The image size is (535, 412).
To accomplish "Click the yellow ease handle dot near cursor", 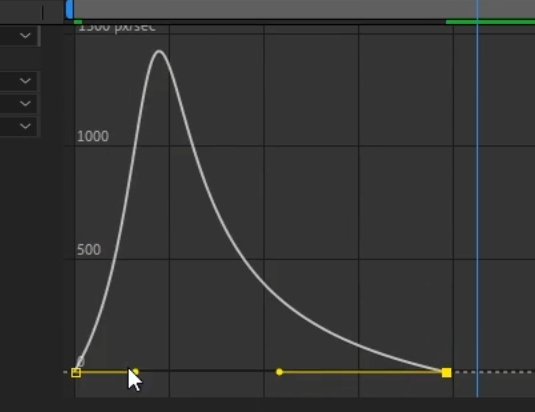I will 135,371.
